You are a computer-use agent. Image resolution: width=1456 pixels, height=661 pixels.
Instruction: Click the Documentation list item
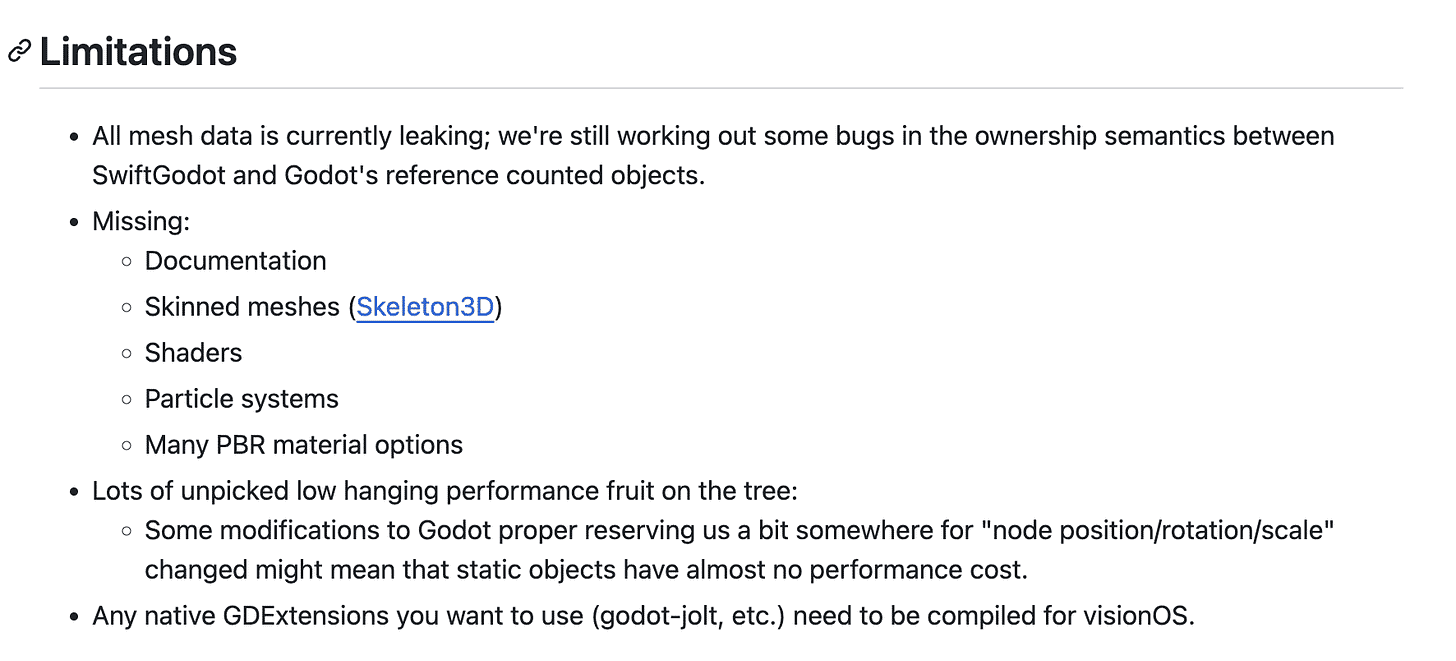click(235, 261)
